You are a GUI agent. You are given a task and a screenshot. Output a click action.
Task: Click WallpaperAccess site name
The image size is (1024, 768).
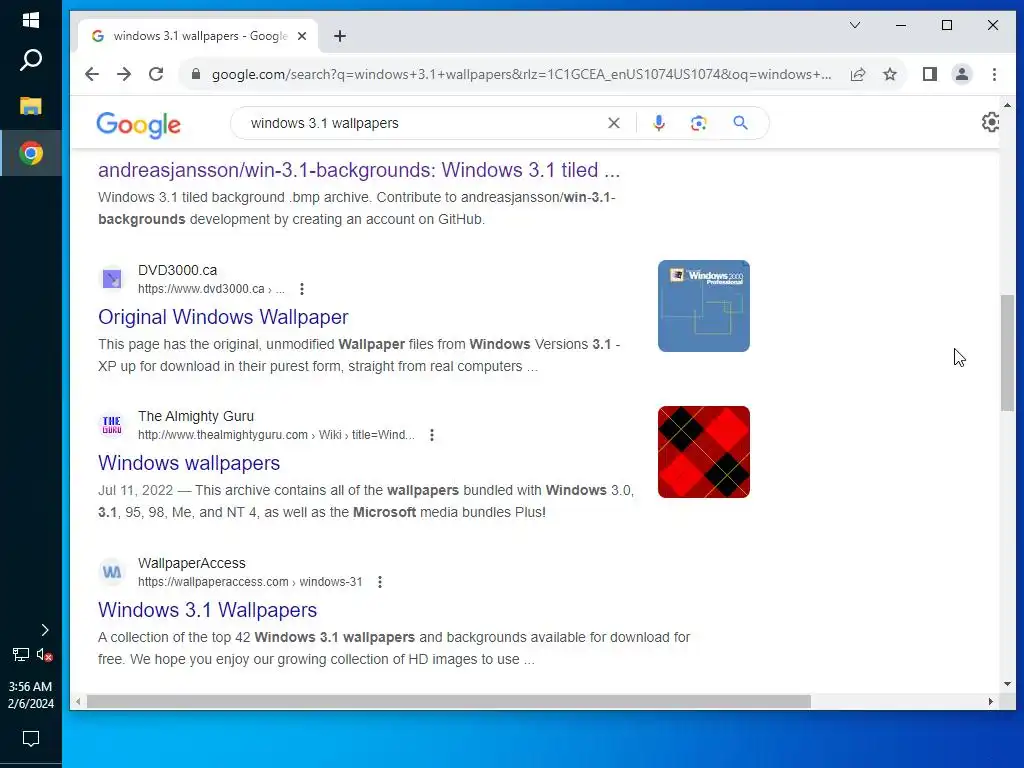[x=192, y=563]
